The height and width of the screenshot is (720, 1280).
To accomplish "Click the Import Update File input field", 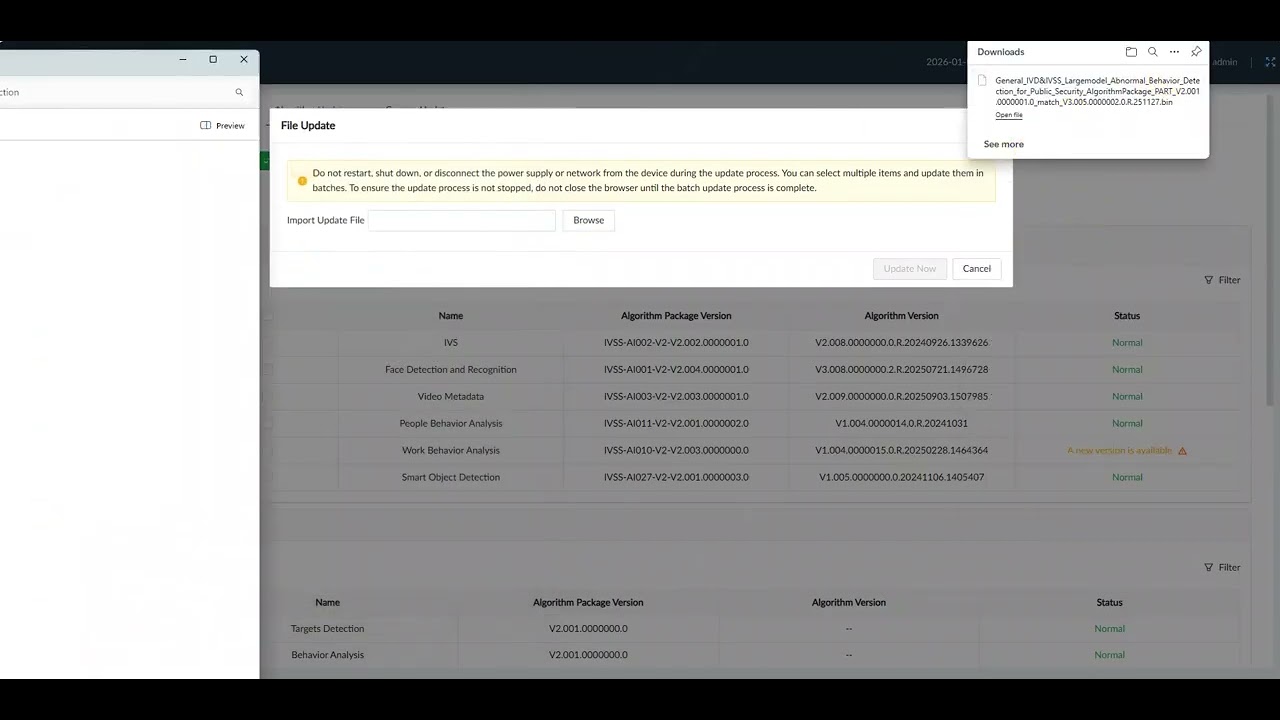I will 462,220.
